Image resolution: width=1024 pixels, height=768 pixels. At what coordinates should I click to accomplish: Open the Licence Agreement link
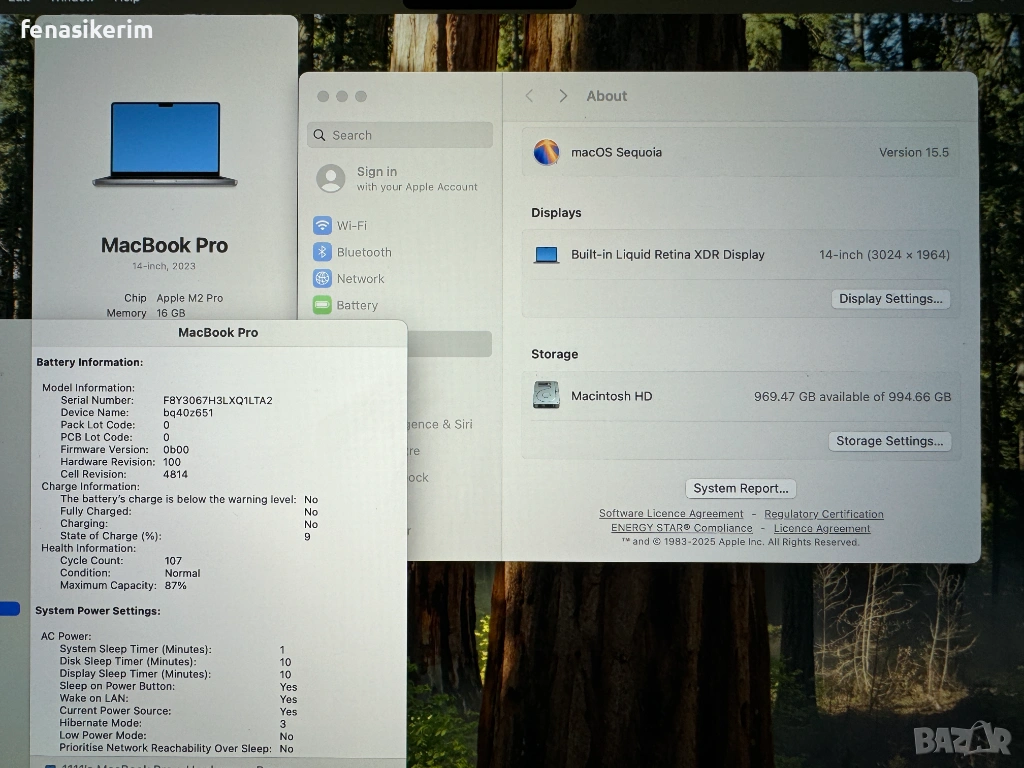click(x=822, y=528)
